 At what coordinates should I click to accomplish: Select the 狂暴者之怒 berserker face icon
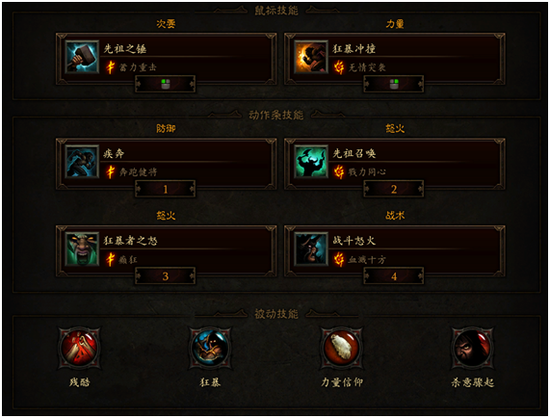82,249
